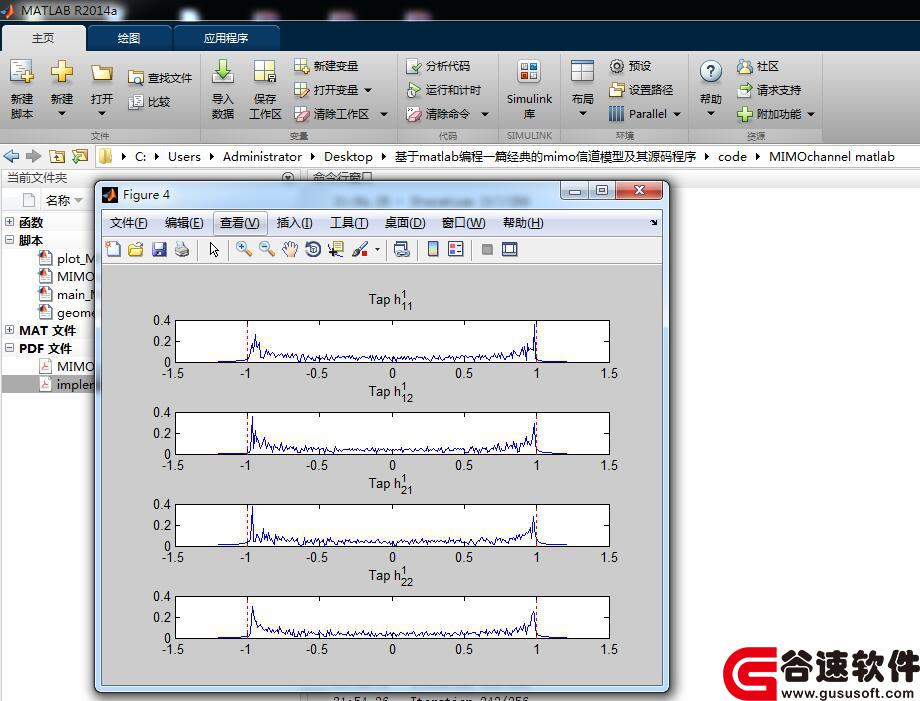Open Figure 4 工具(T) menu
The width and height of the screenshot is (920, 701).
pos(349,223)
